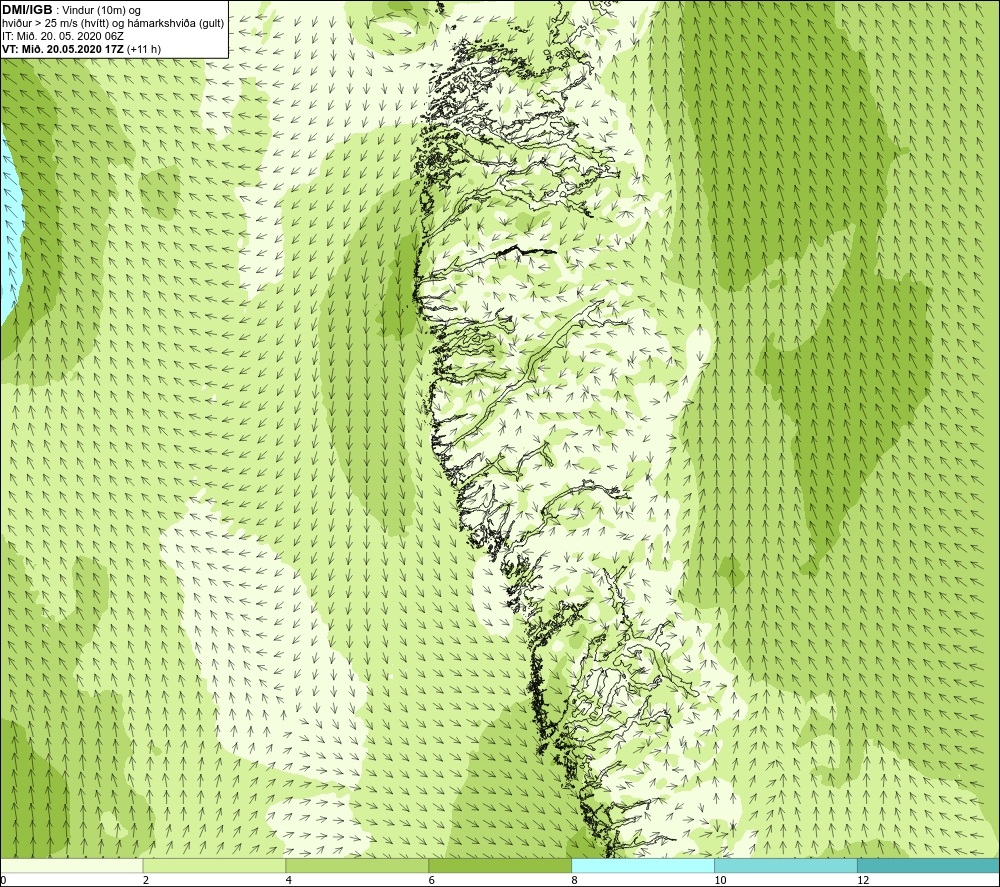Click the 10–12 m/s cyan legend swatch
The width and height of the screenshot is (1000, 887).
(786, 865)
